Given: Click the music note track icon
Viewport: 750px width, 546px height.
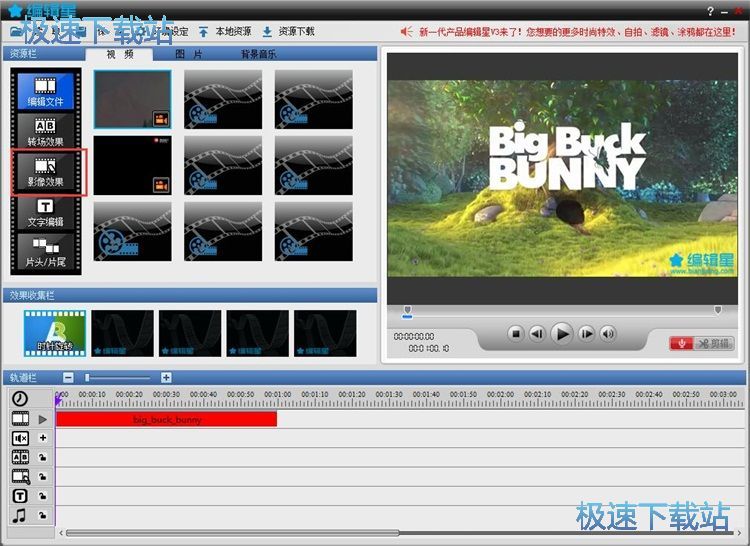Looking at the screenshot, I should 19,515.
